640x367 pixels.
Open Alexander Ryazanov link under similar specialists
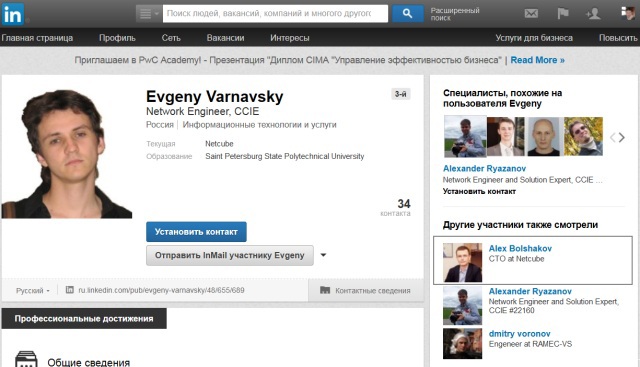tap(484, 169)
